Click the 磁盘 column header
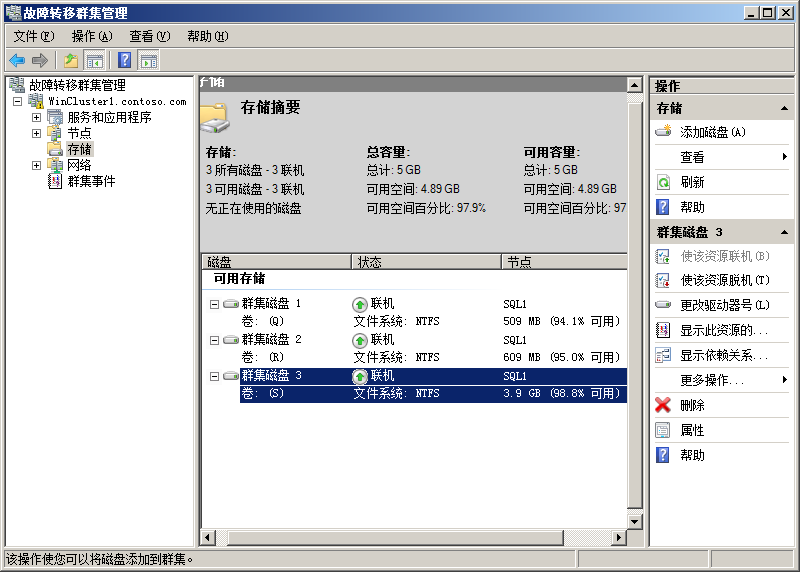This screenshot has width=800, height=572. (277, 262)
